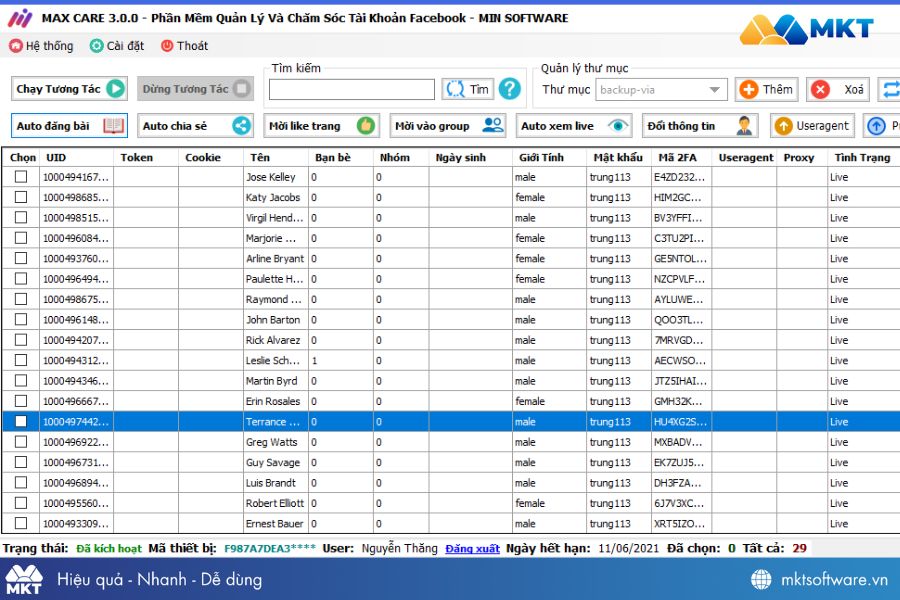Click the Auto đăng bài button
900x600 pixels.
tap(69, 126)
